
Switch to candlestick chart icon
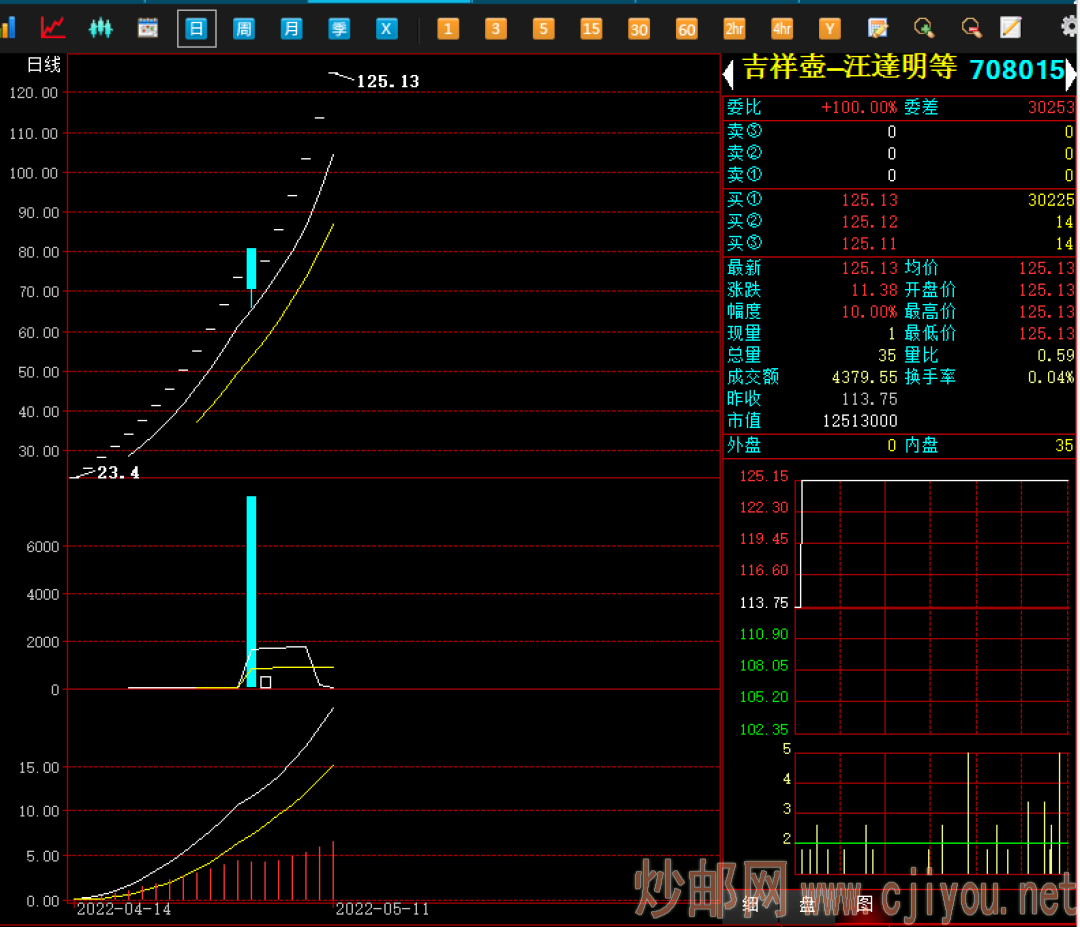point(100,28)
